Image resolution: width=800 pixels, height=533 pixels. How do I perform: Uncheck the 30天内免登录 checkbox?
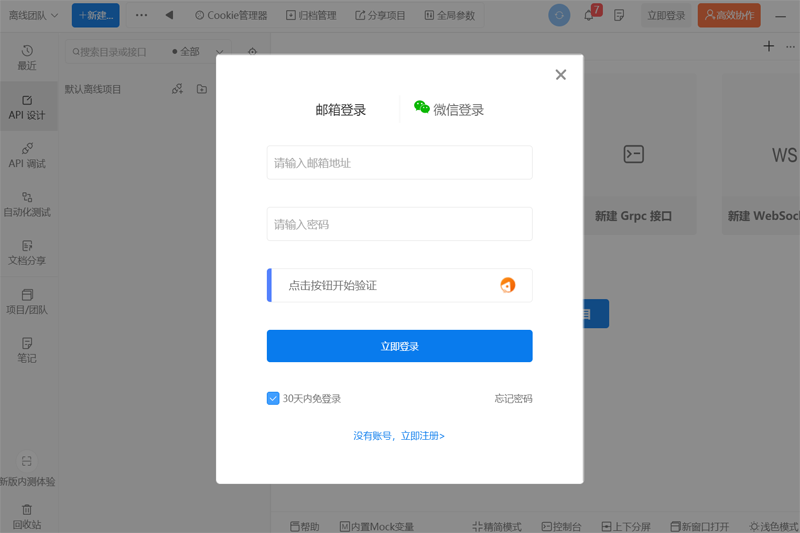click(x=273, y=398)
